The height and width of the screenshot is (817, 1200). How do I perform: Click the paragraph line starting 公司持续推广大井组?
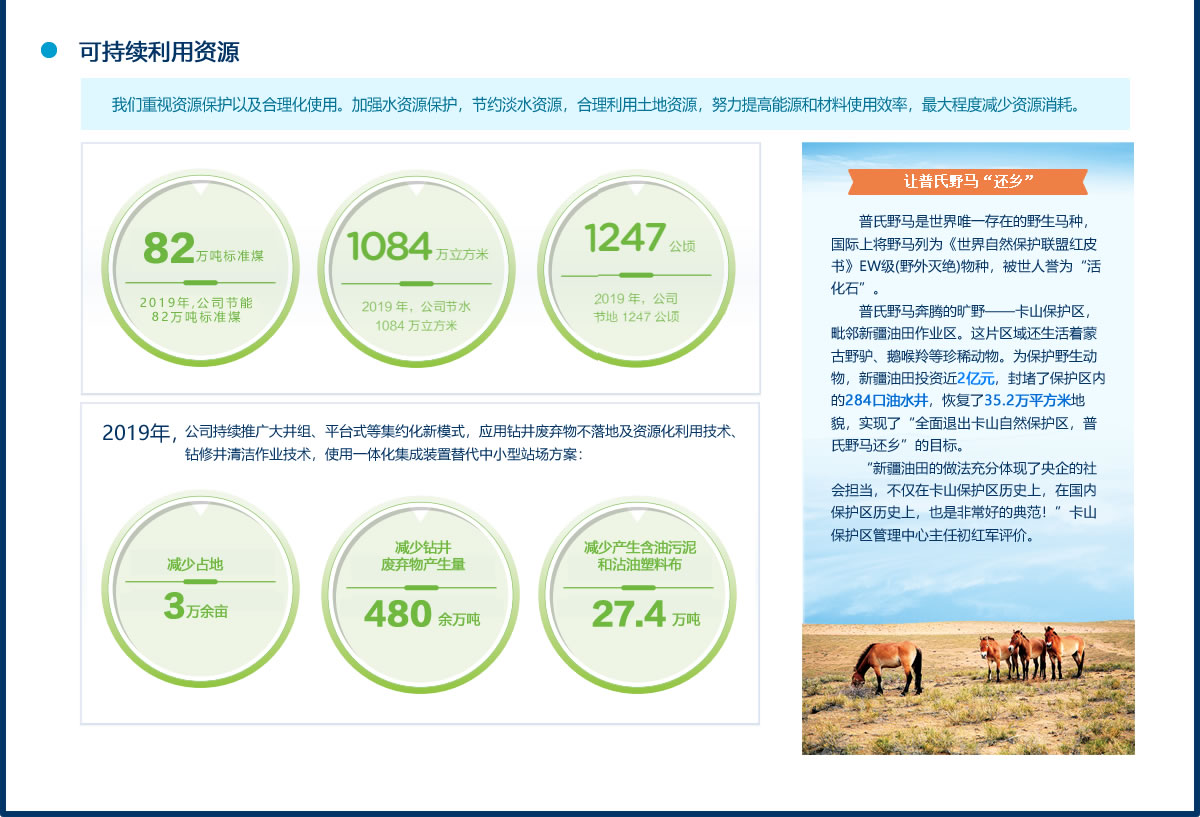[461, 432]
